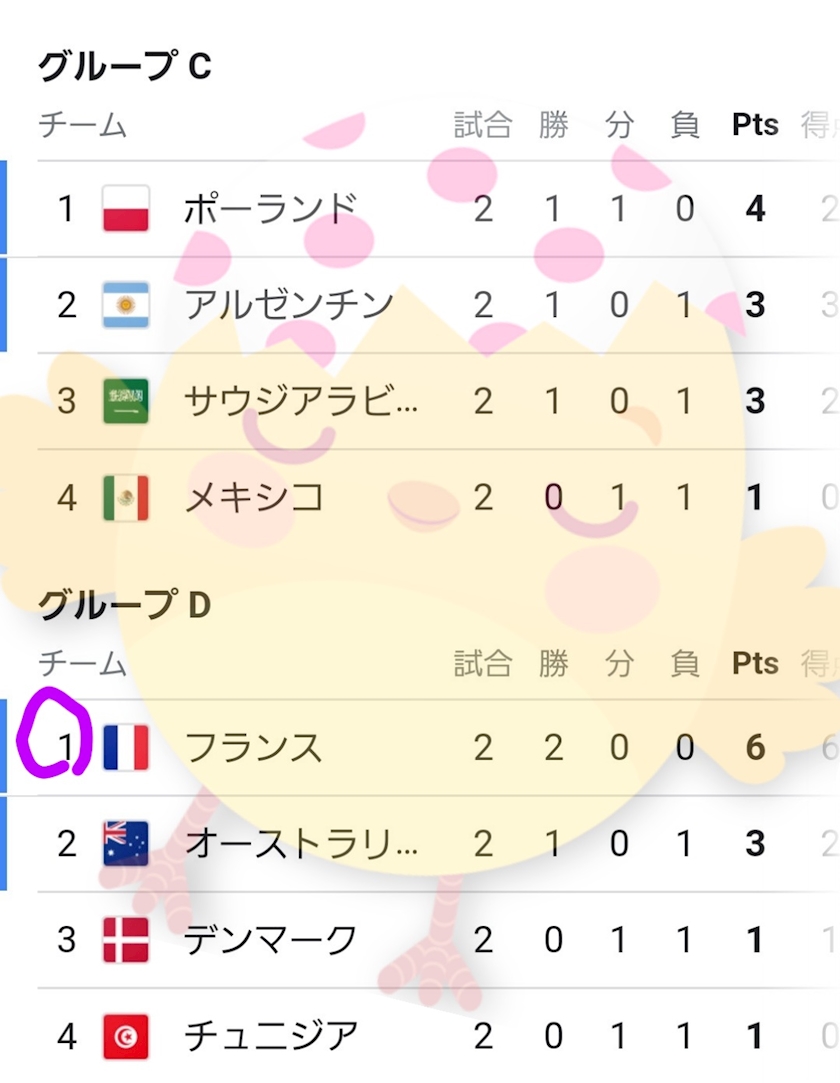Click France's 6 points value
This screenshot has height=1083, width=840.
[755, 747]
